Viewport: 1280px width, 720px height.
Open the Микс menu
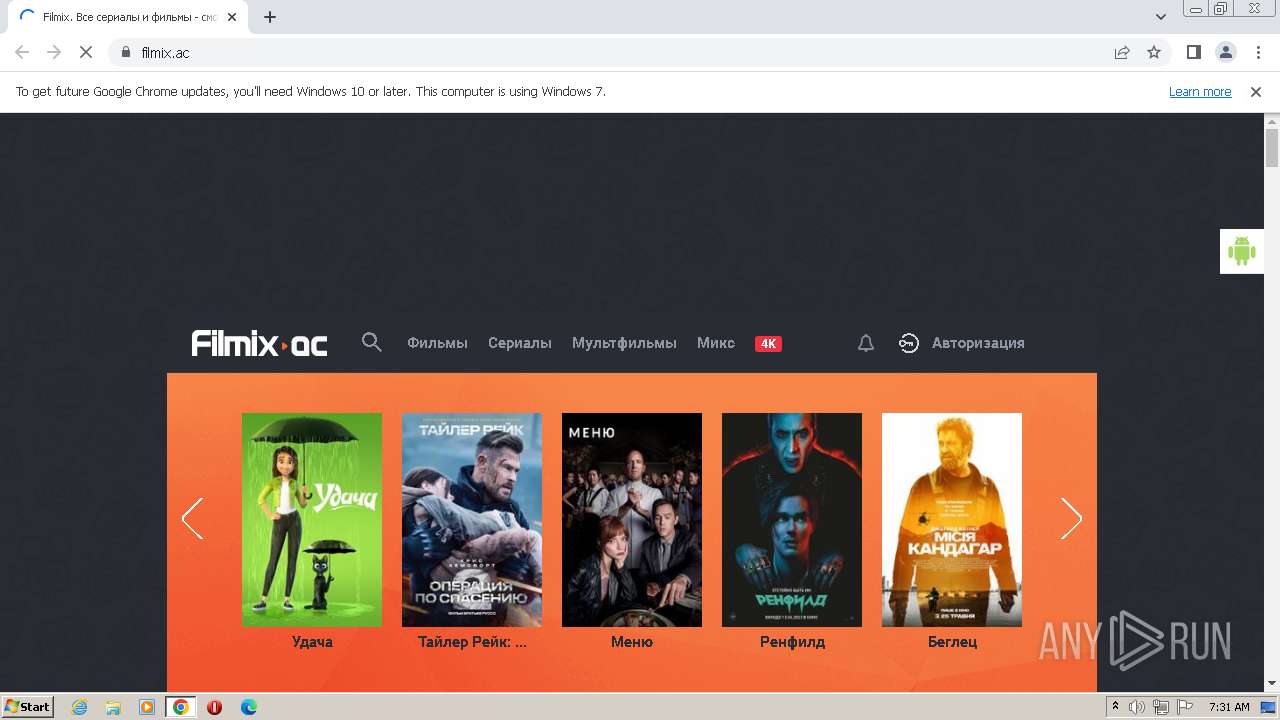click(x=716, y=343)
